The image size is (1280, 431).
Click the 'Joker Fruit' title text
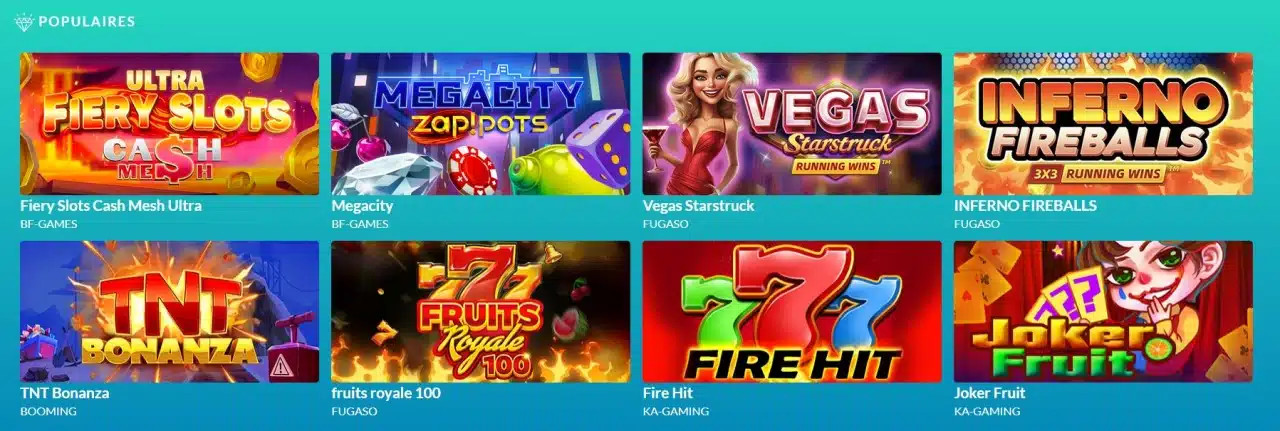[x=990, y=394]
